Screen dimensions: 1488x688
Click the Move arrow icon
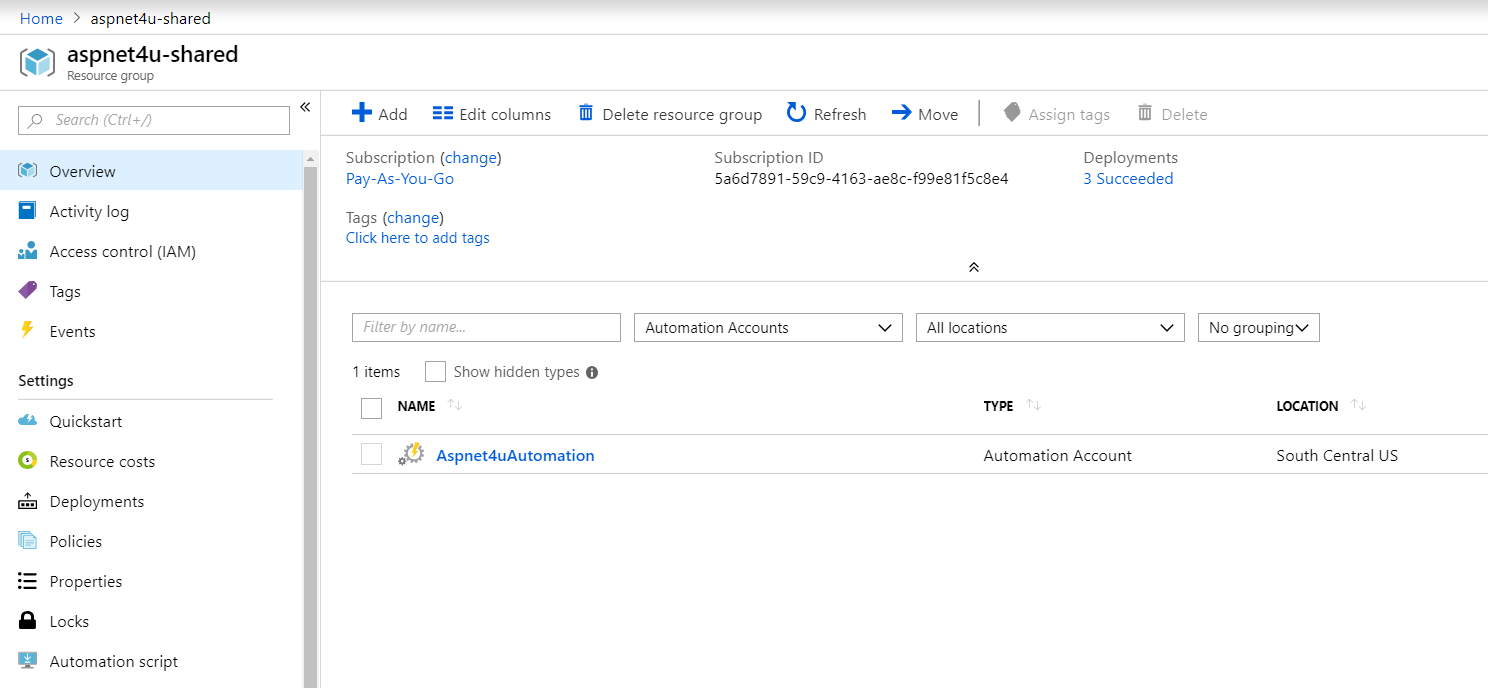[901, 113]
